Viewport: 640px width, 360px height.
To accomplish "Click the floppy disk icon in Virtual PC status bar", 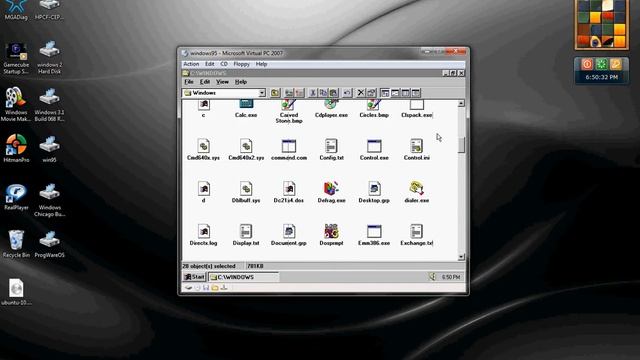I will (206, 288).
